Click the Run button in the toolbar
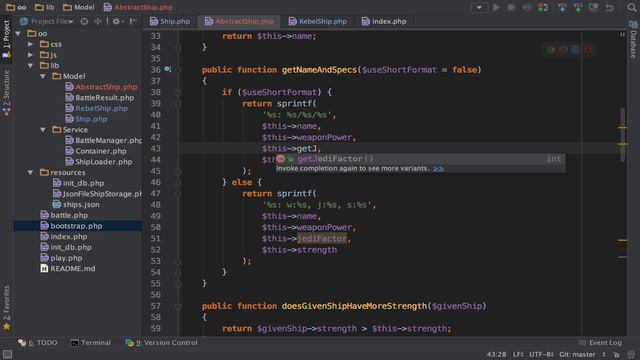 [x=496, y=7]
